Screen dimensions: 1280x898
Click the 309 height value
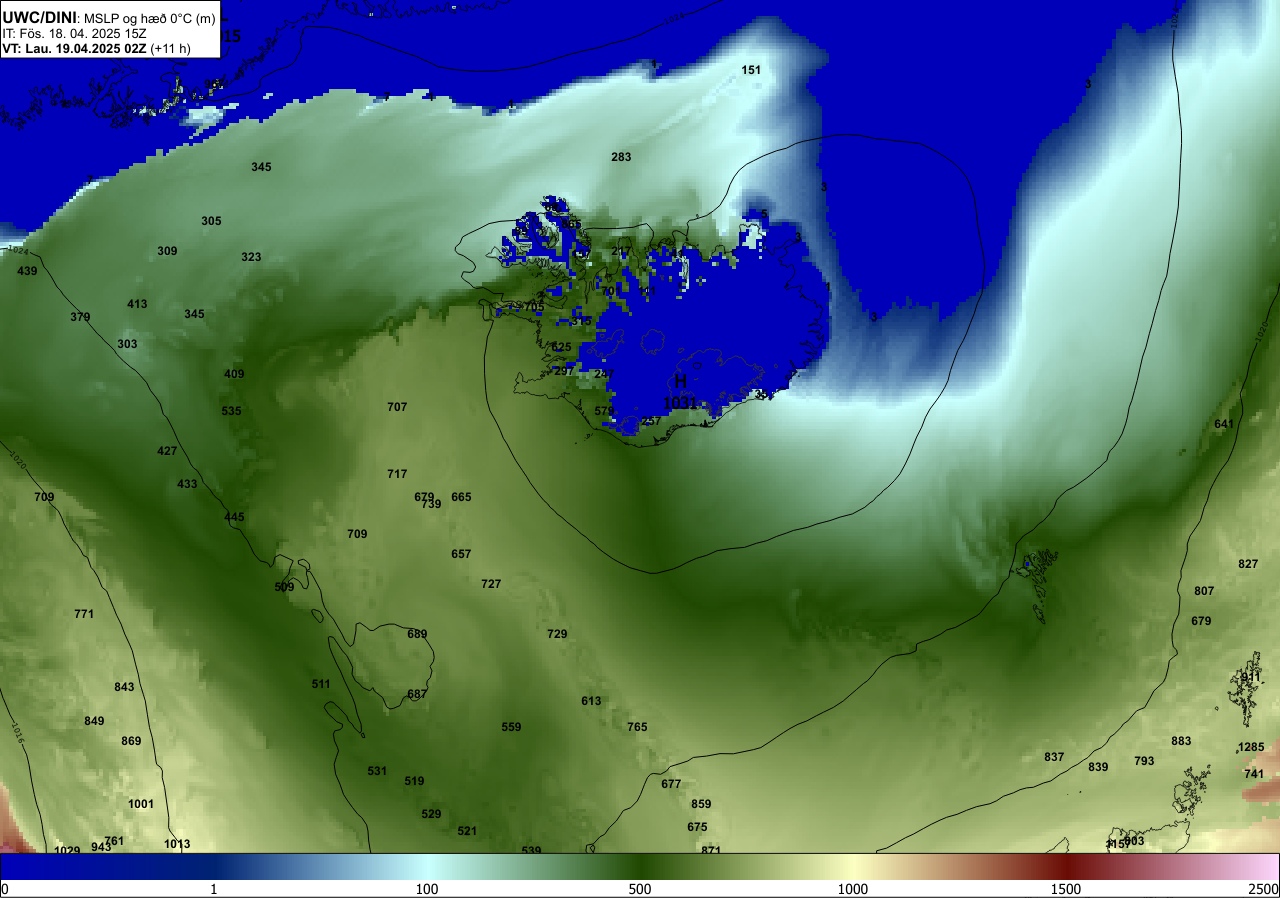coord(167,251)
